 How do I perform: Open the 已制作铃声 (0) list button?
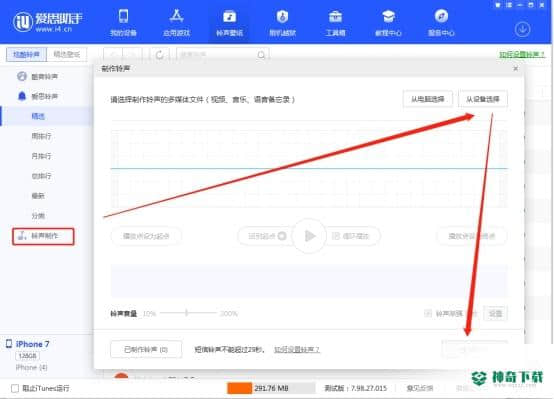(146, 350)
